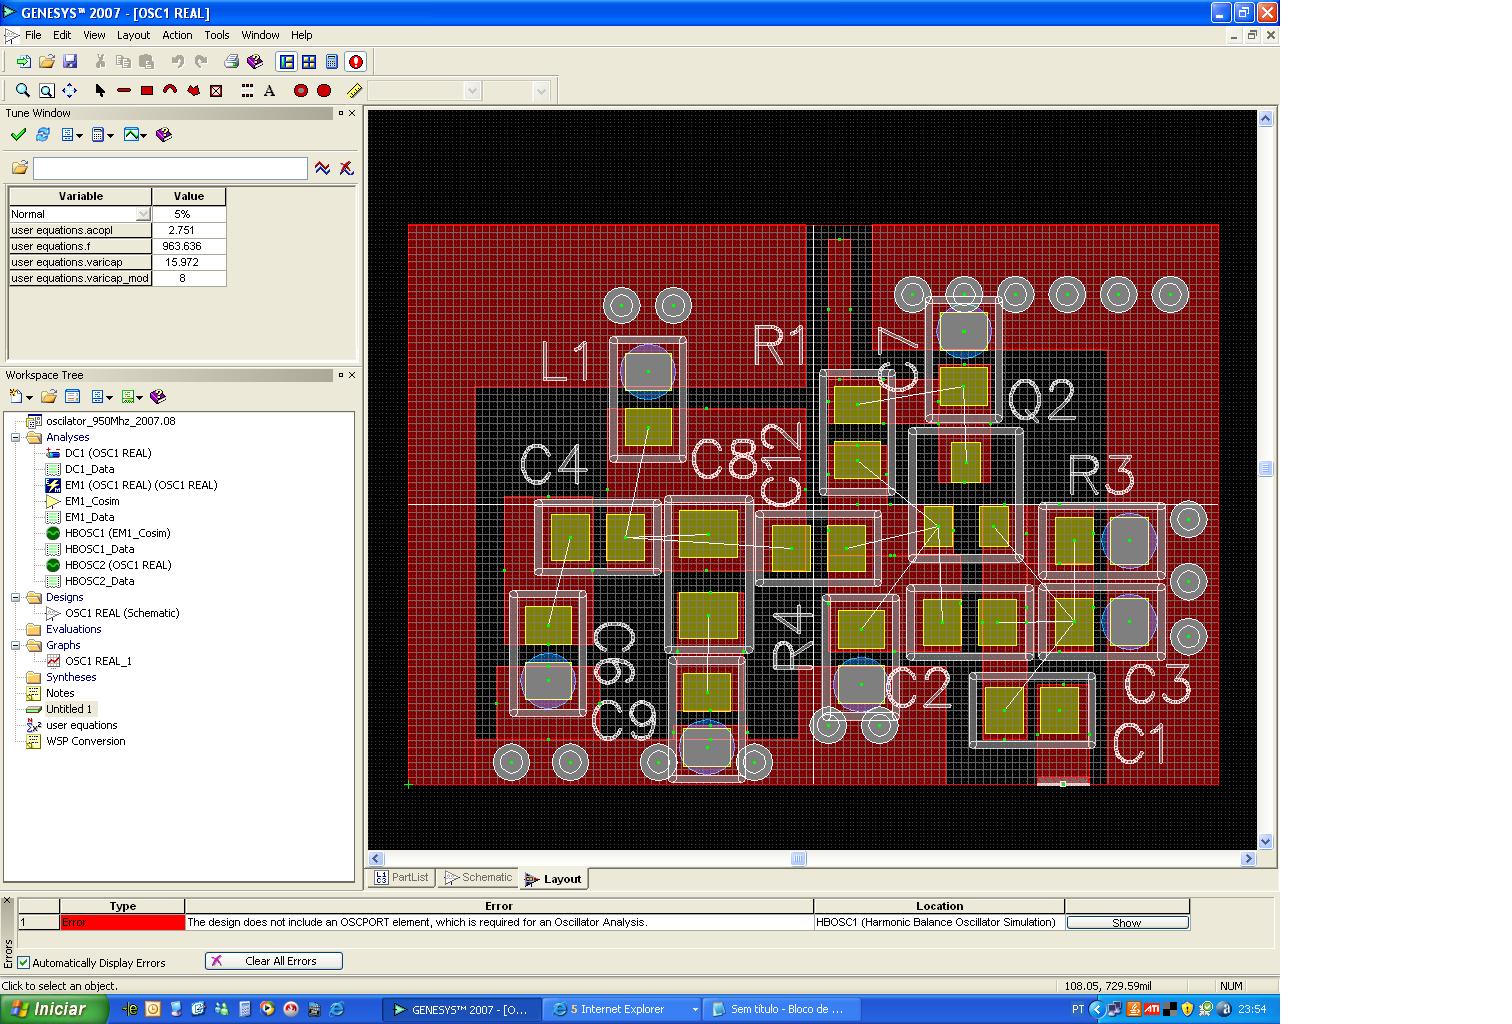
Task: Click the clear-errors X icon beside tune field
Action: click(346, 168)
